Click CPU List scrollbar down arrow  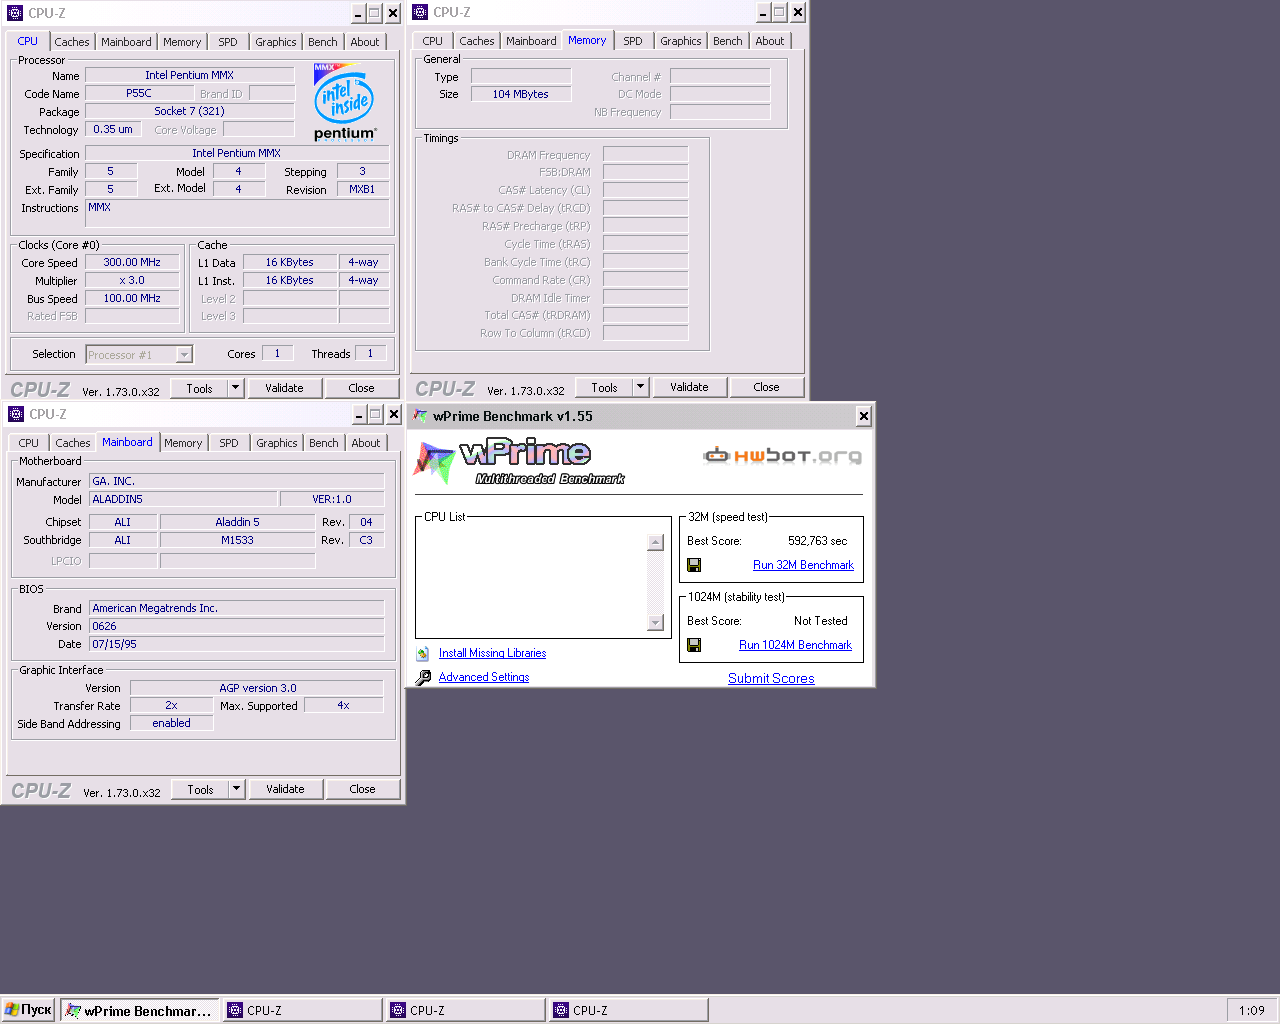click(x=656, y=622)
